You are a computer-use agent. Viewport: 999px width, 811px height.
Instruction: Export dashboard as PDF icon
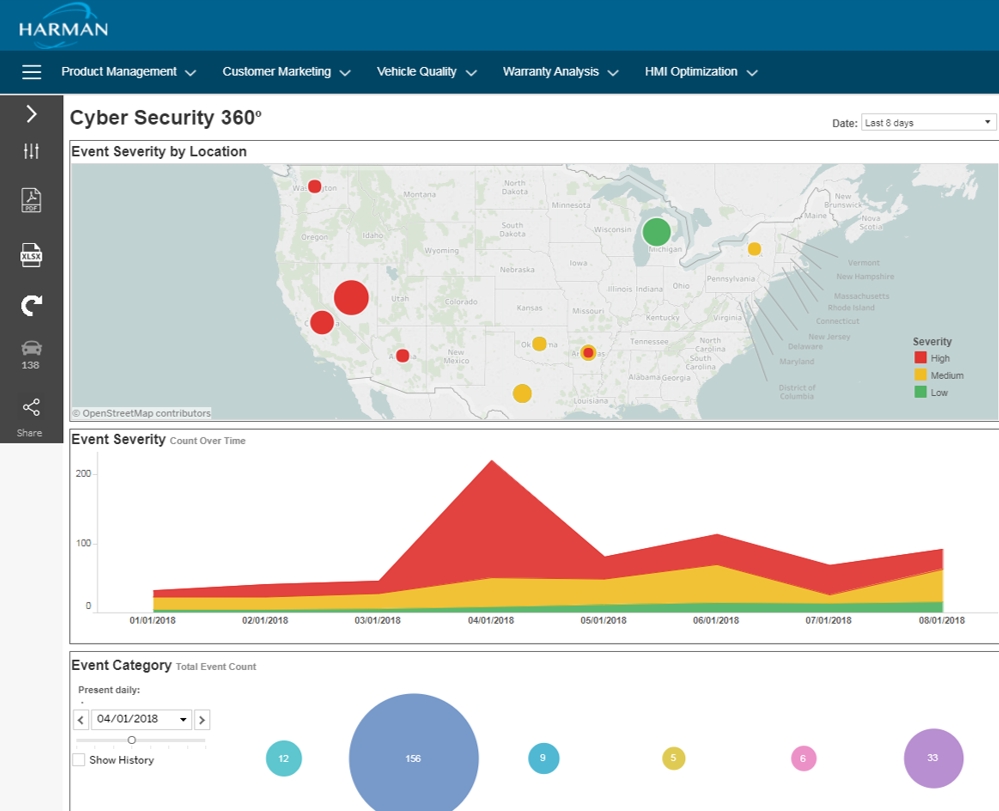[31, 200]
